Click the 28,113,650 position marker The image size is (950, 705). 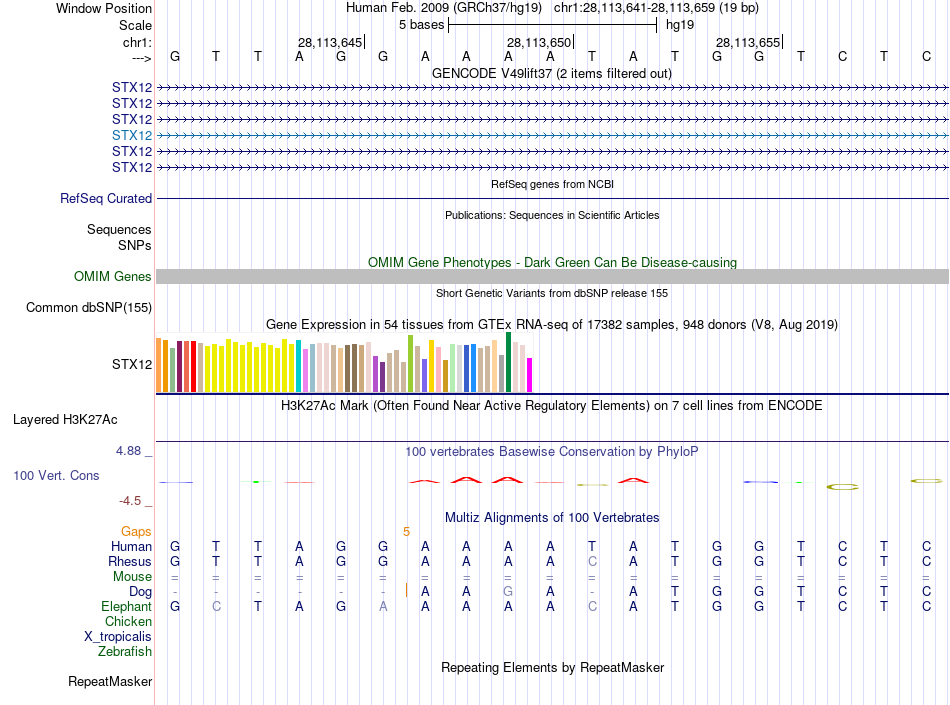click(540, 42)
